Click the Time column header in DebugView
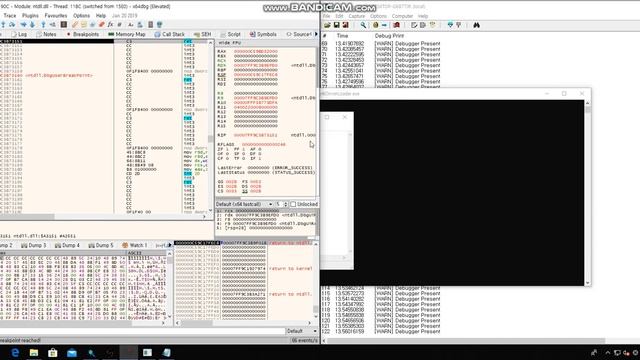 point(342,36)
